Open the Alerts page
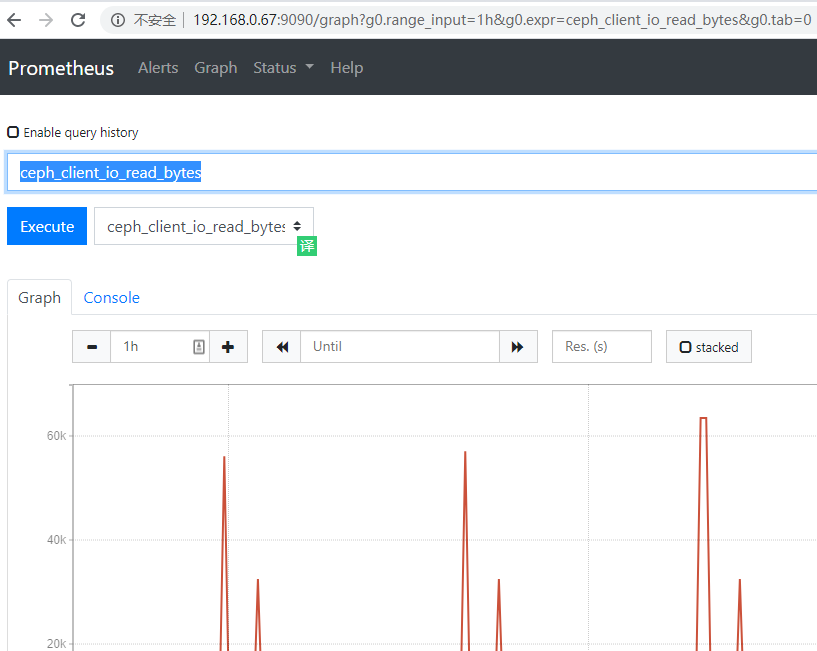This screenshot has width=817, height=651. (158, 68)
